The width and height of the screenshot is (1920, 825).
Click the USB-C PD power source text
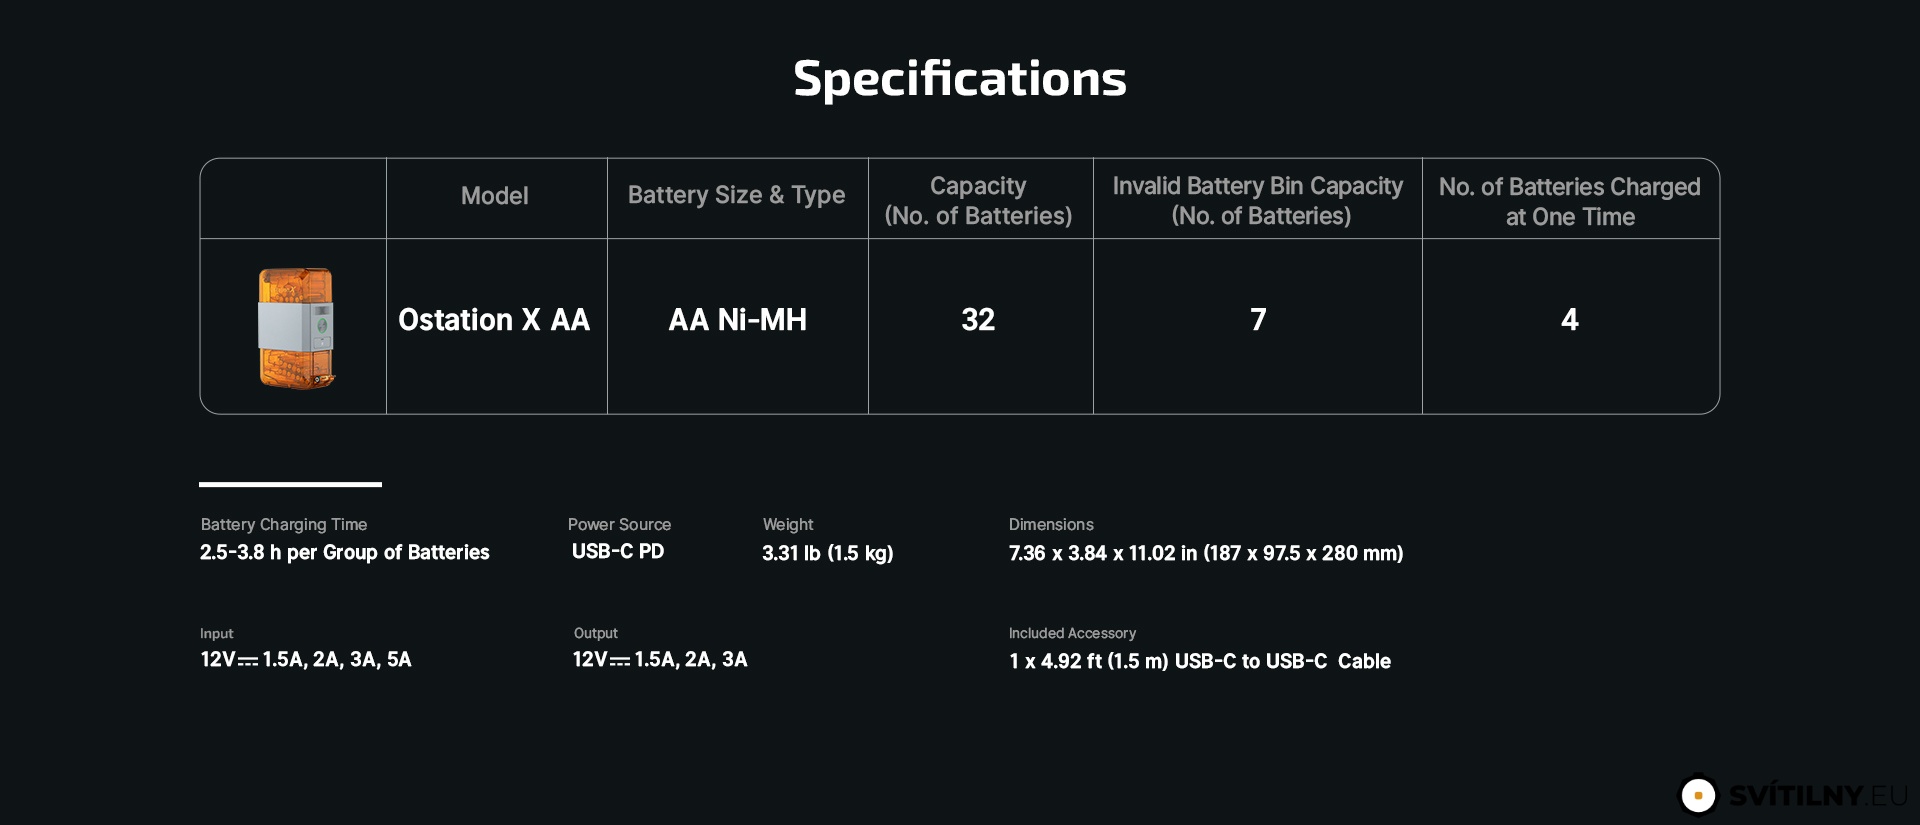coord(618,552)
